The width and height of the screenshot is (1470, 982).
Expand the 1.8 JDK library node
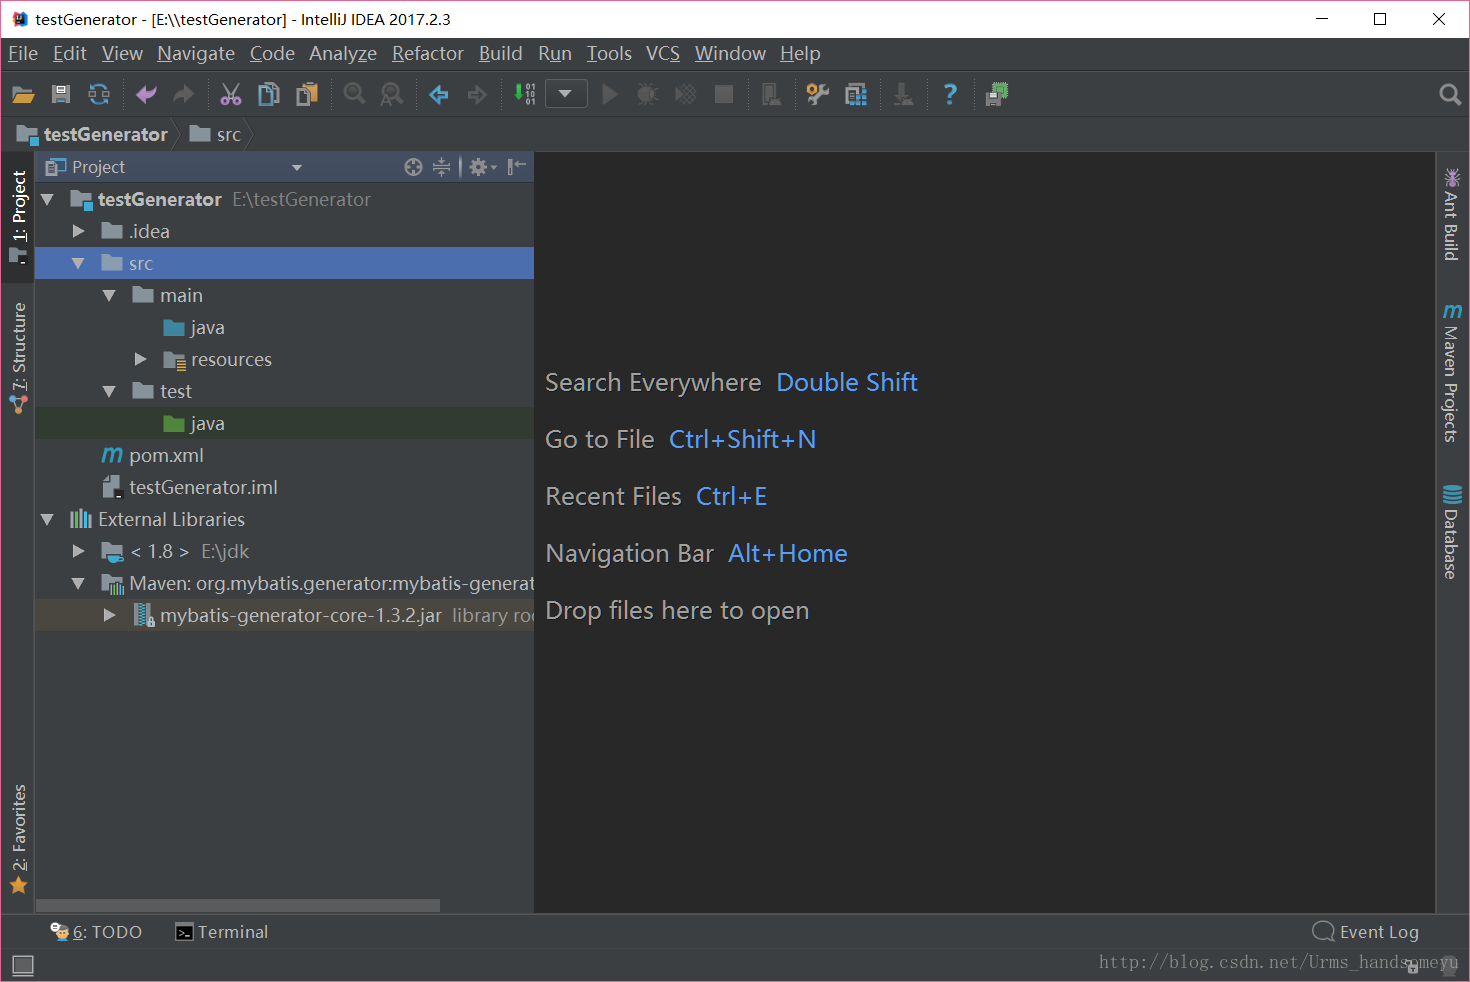click(x=79, y=551)
